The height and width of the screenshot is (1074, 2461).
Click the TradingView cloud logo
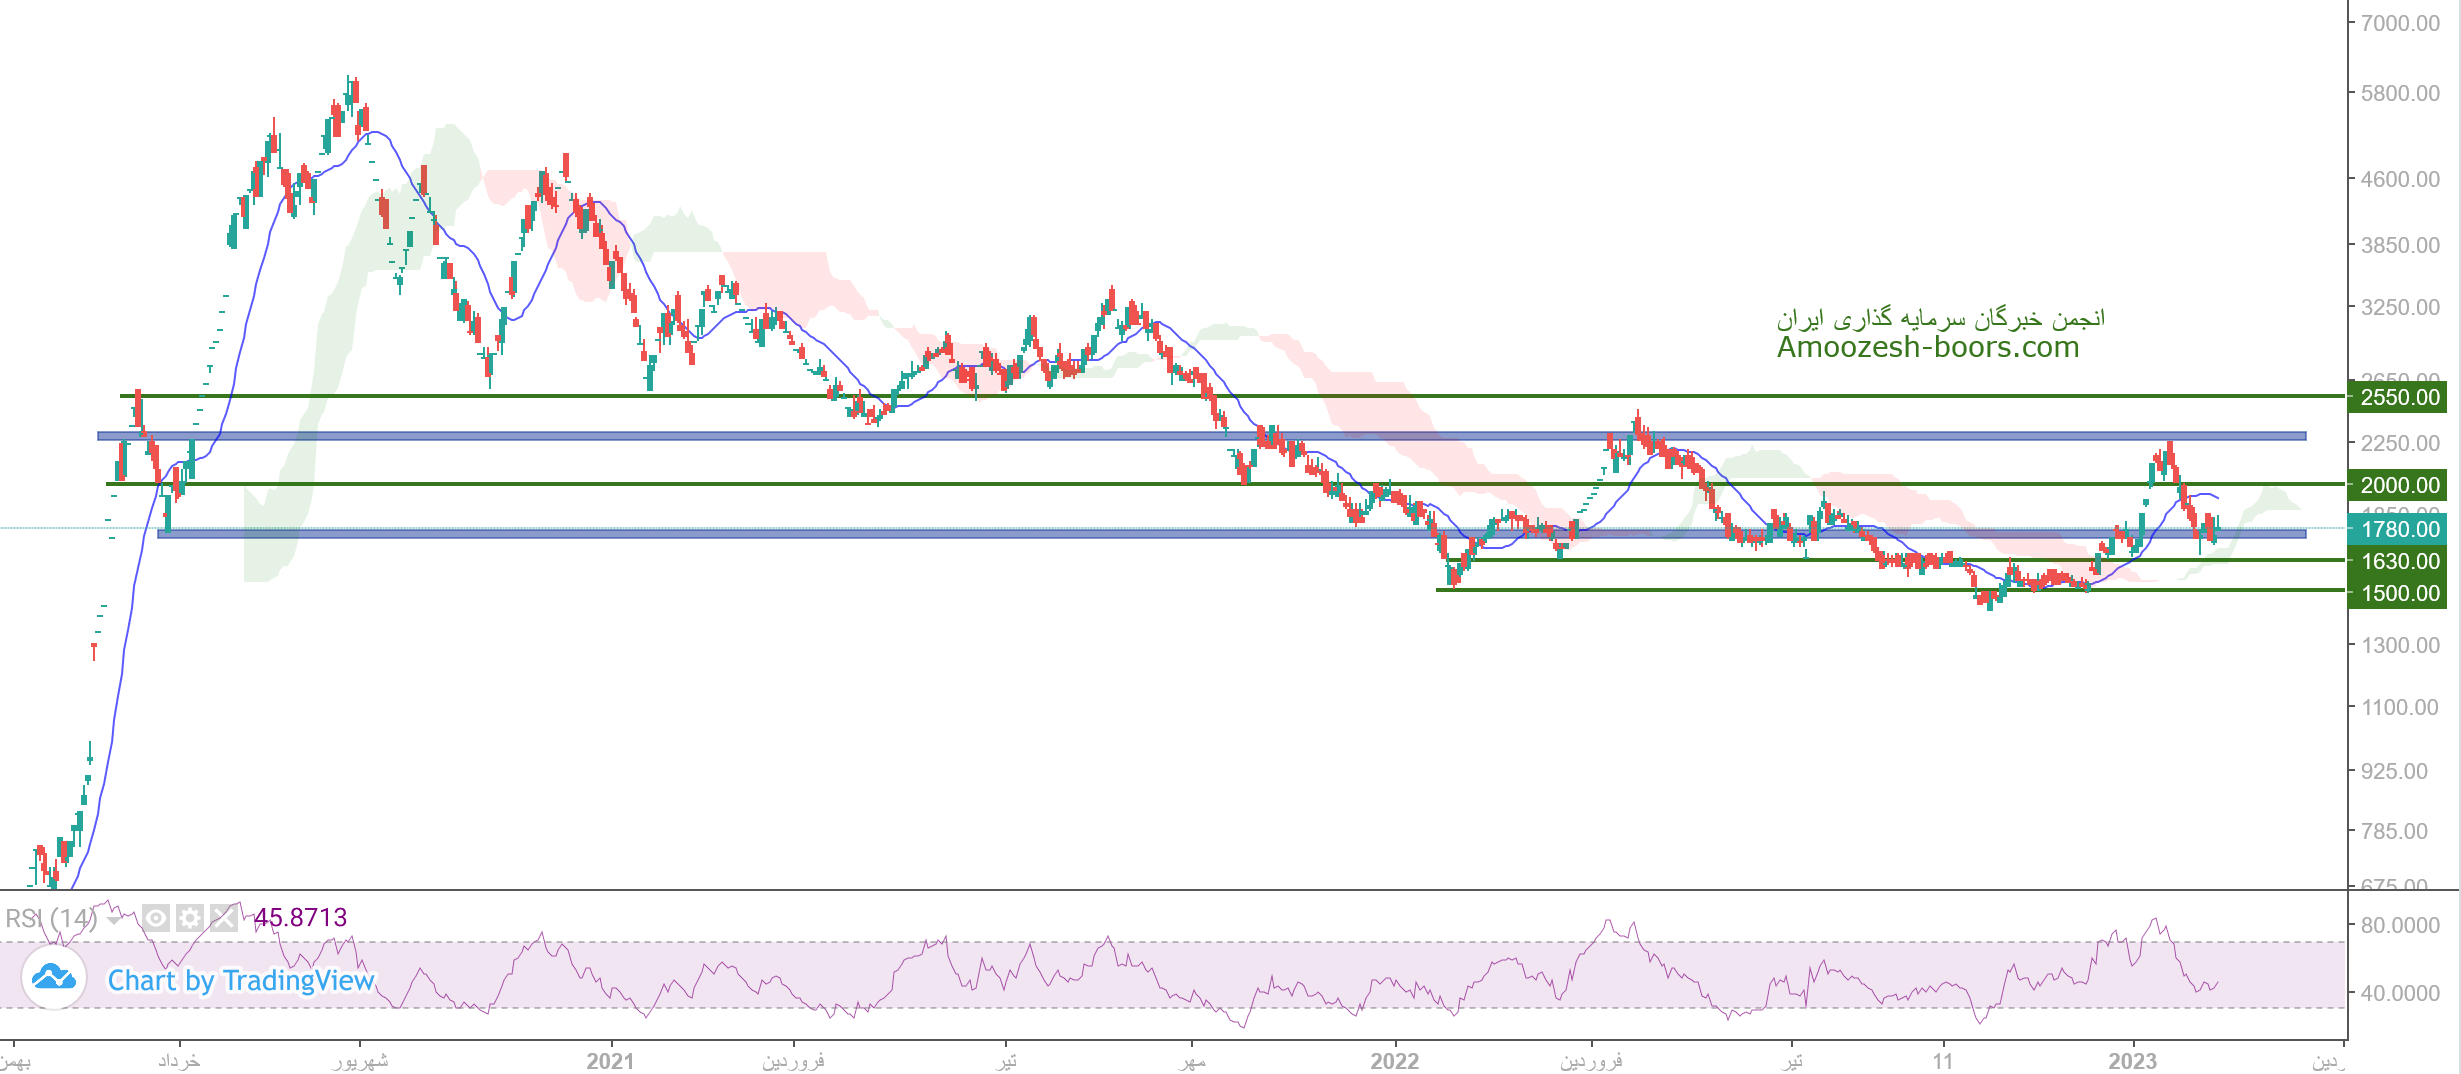54,979
